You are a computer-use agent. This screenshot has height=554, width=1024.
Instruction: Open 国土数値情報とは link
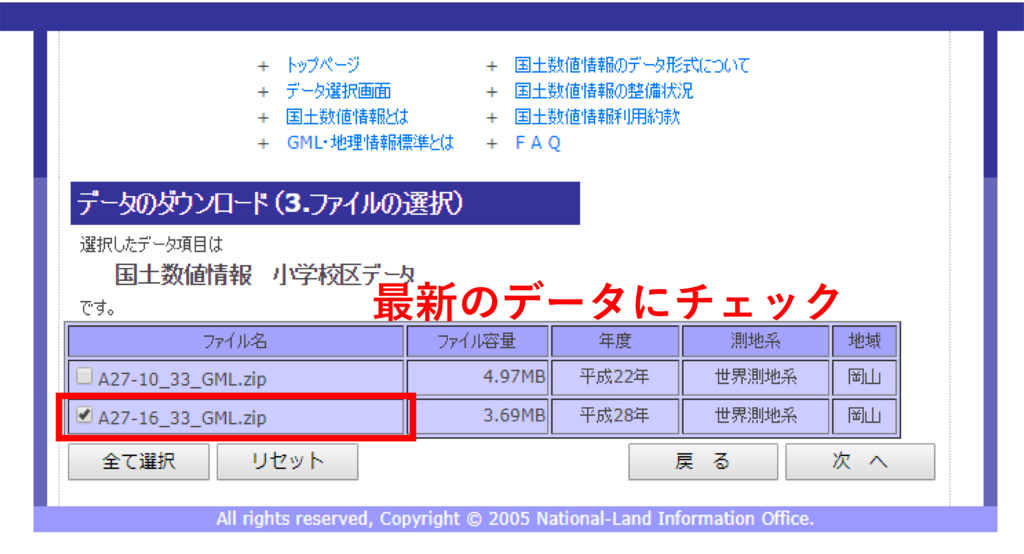(x=347, y=117)
